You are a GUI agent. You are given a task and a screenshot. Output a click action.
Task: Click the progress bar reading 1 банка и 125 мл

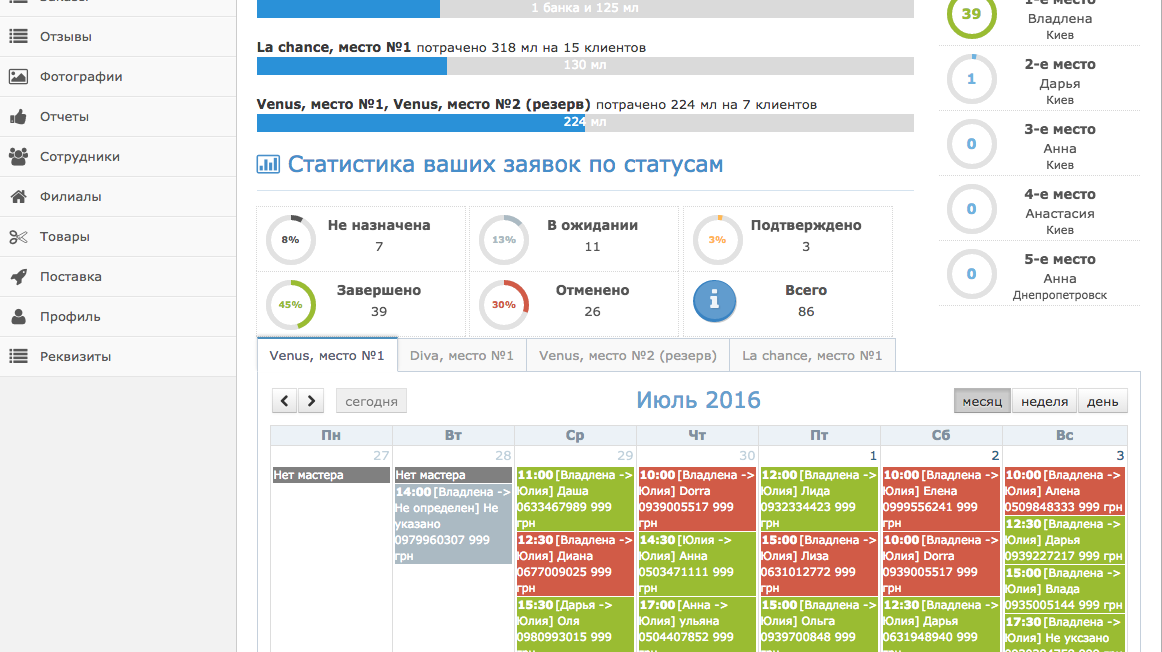pos(585,8)
